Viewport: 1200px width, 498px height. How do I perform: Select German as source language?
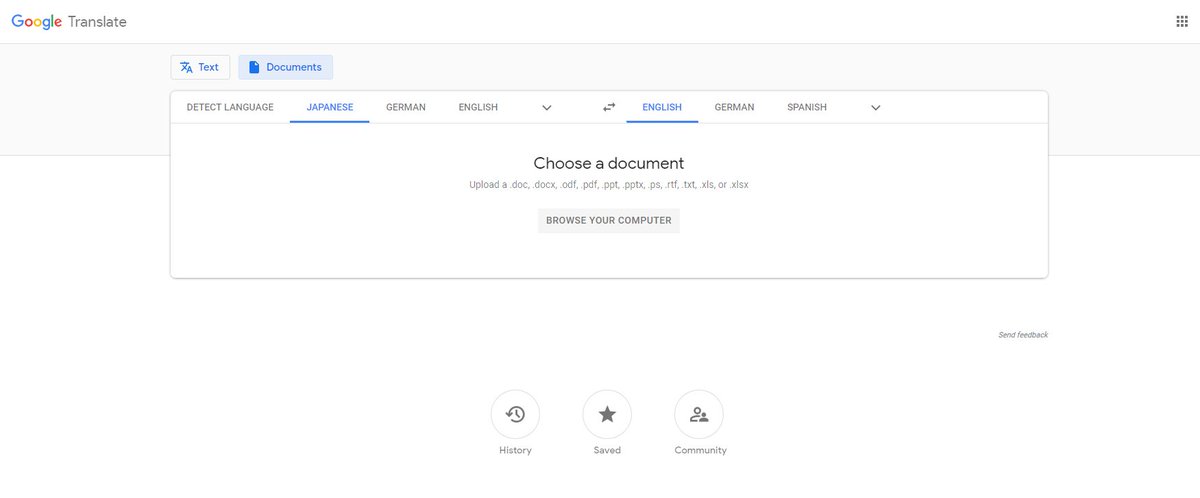[406, 107]
